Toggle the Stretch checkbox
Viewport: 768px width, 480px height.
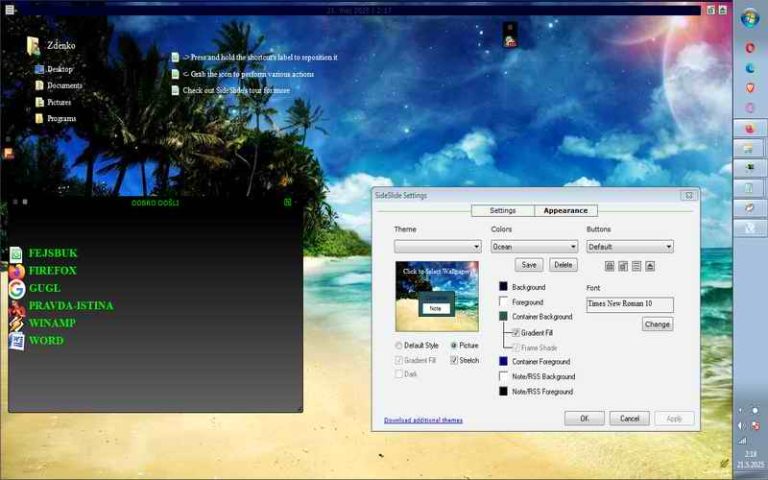coord(454,360)
